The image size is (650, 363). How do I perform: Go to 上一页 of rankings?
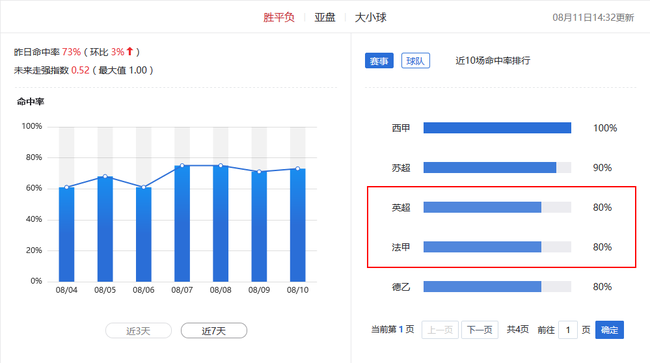440,330
